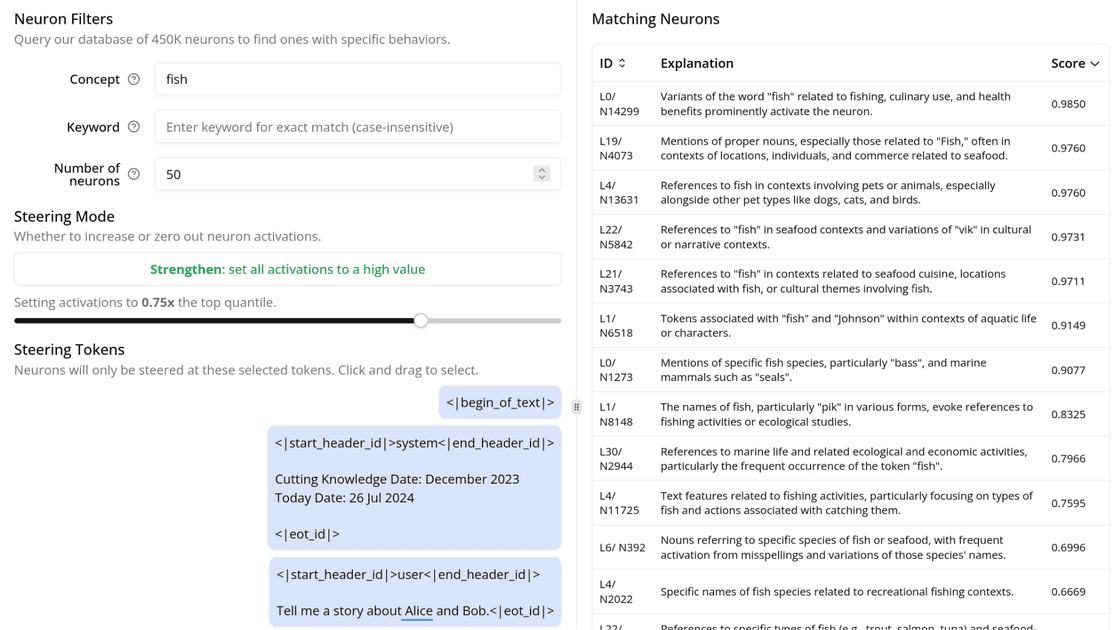Click the ID column sort arrows icon

click(x=622, y=63)
